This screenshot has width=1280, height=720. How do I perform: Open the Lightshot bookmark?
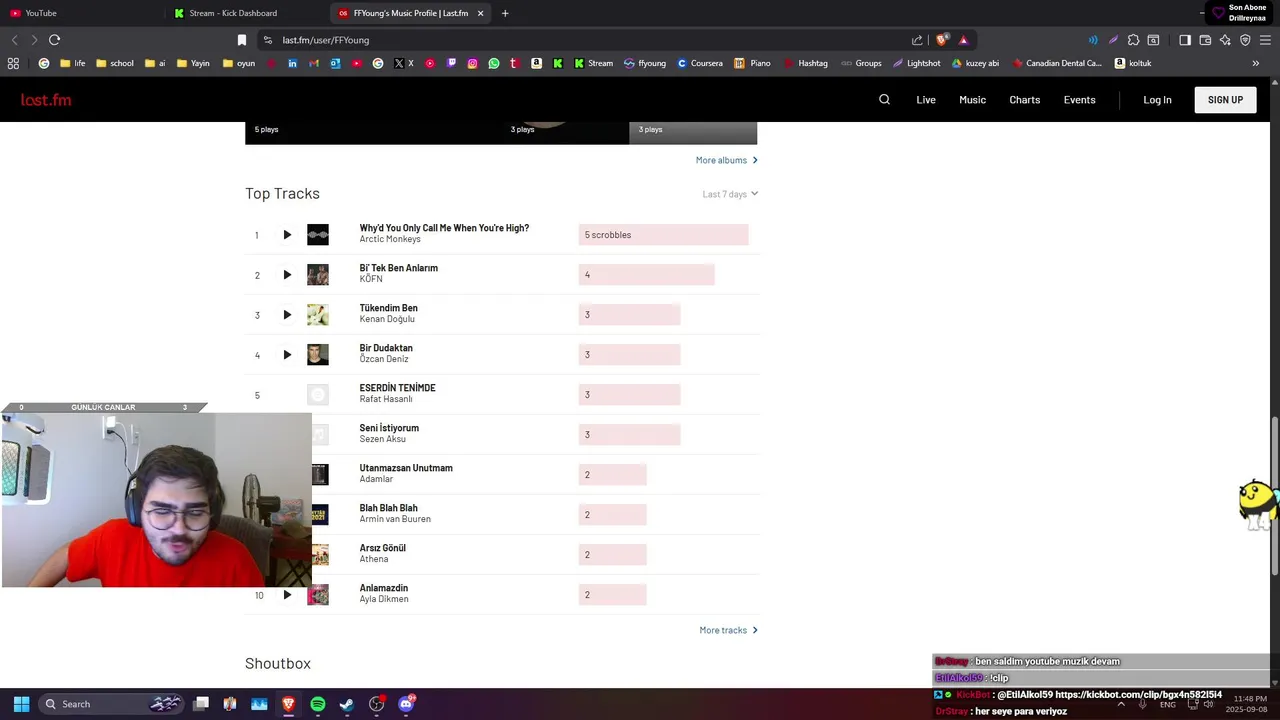(917, 63)
